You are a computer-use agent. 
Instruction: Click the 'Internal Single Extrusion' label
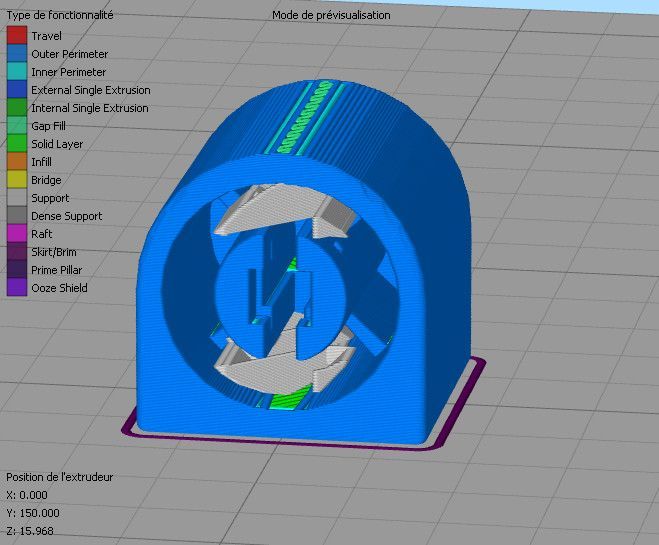[x=90, y=108]
